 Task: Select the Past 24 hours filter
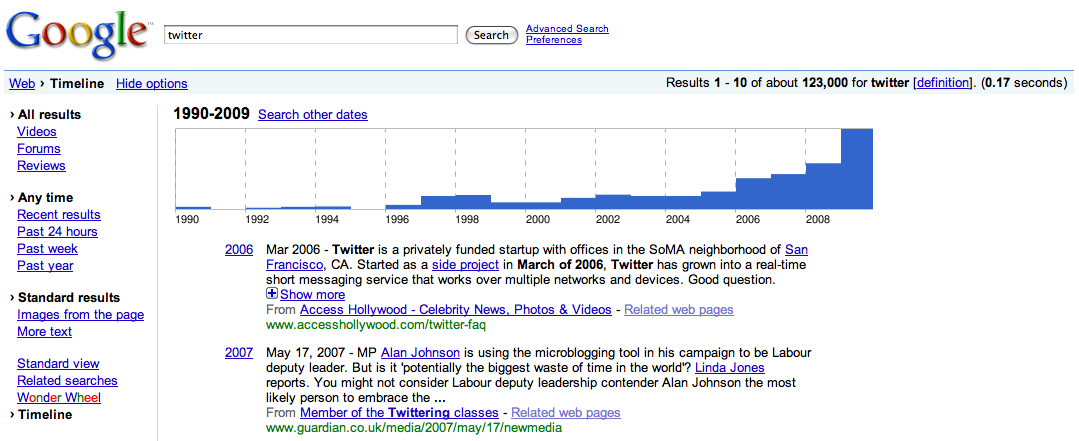pos(57,232)
